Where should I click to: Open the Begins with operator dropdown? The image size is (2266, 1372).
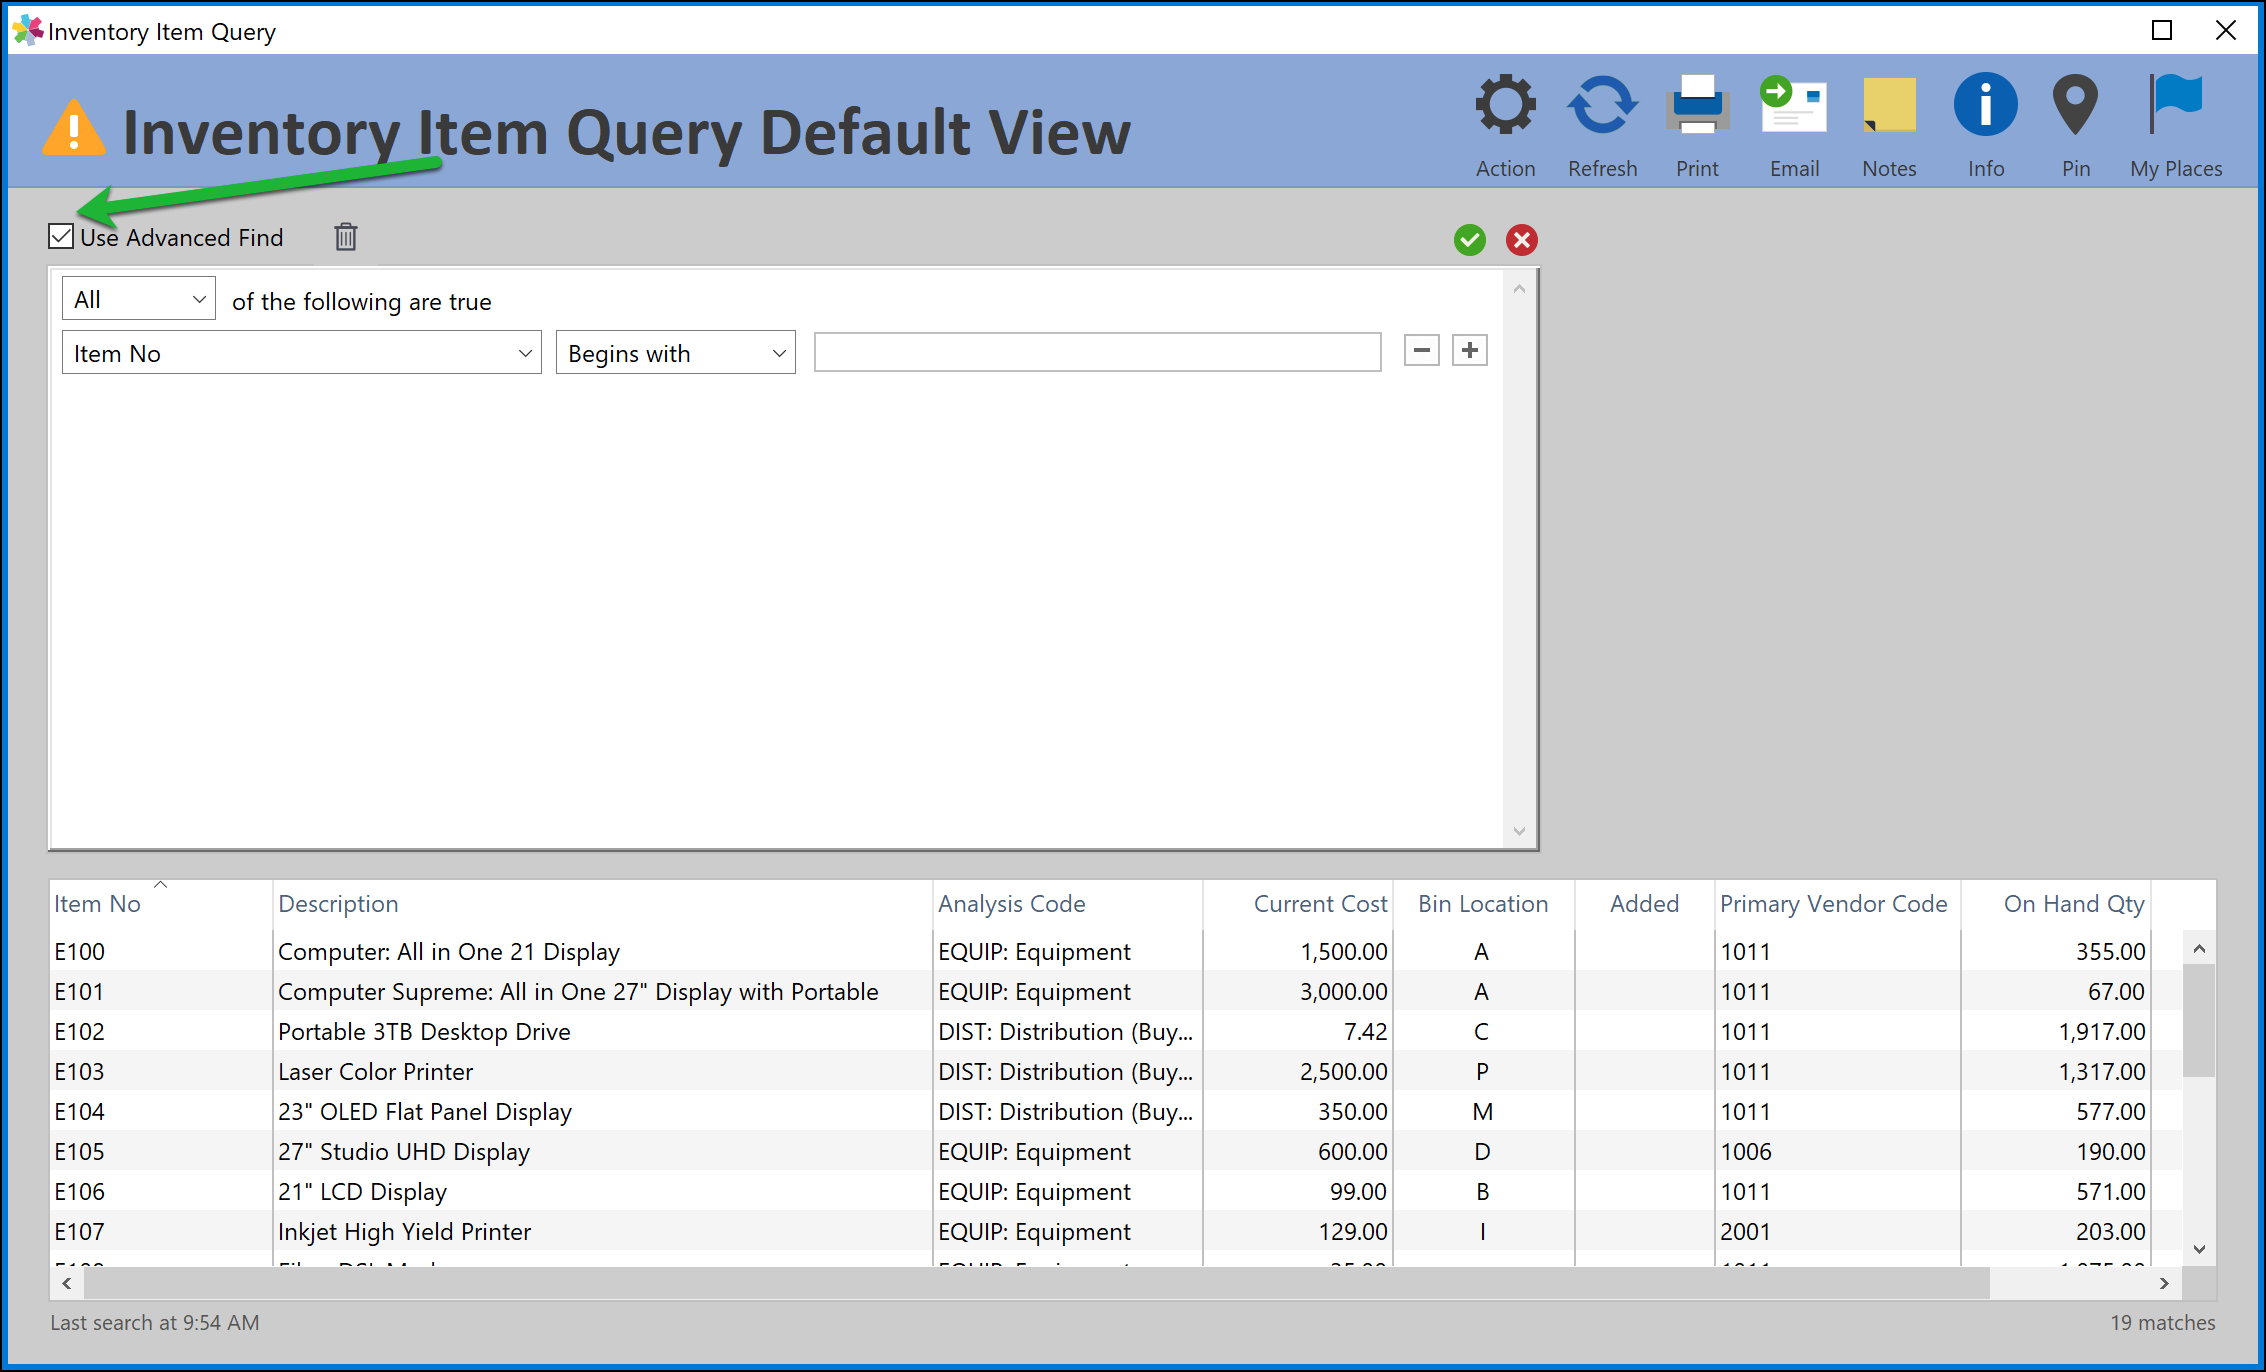coord(675,353)
